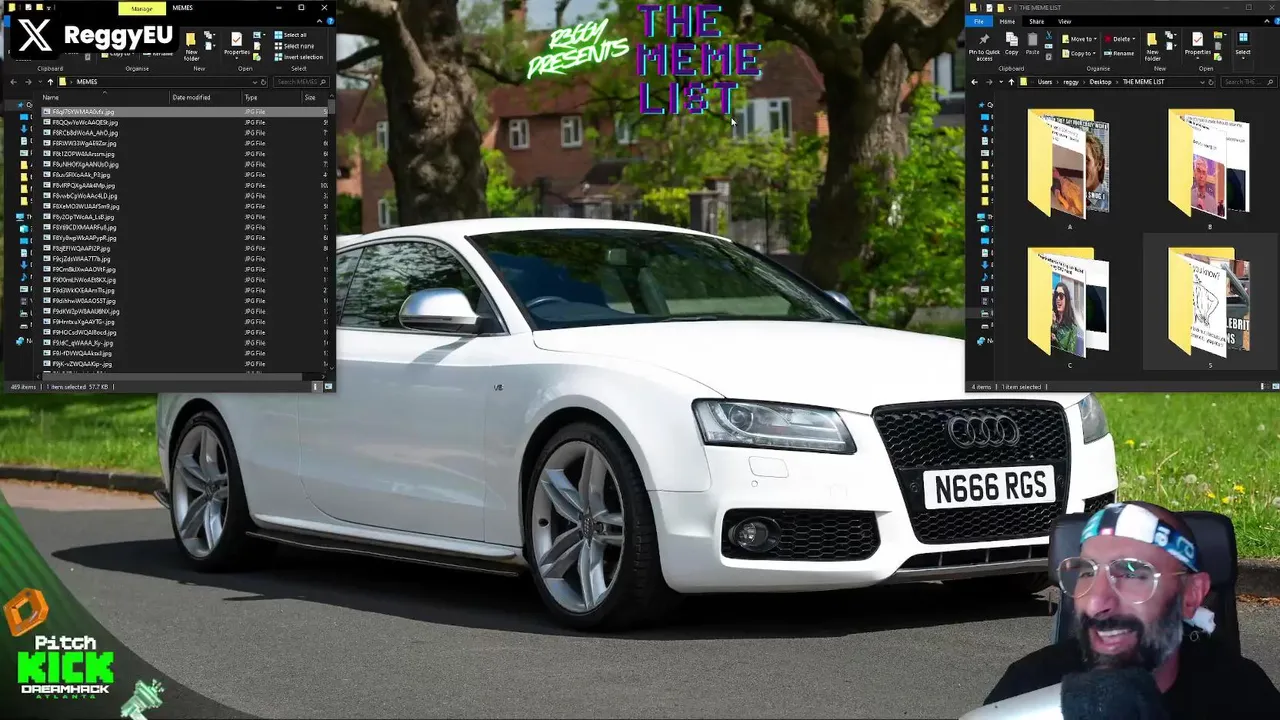Switch MEMES window to large icons view
Image resolution: width=1280 pixels, height=720 pixels.
point(327,386)
